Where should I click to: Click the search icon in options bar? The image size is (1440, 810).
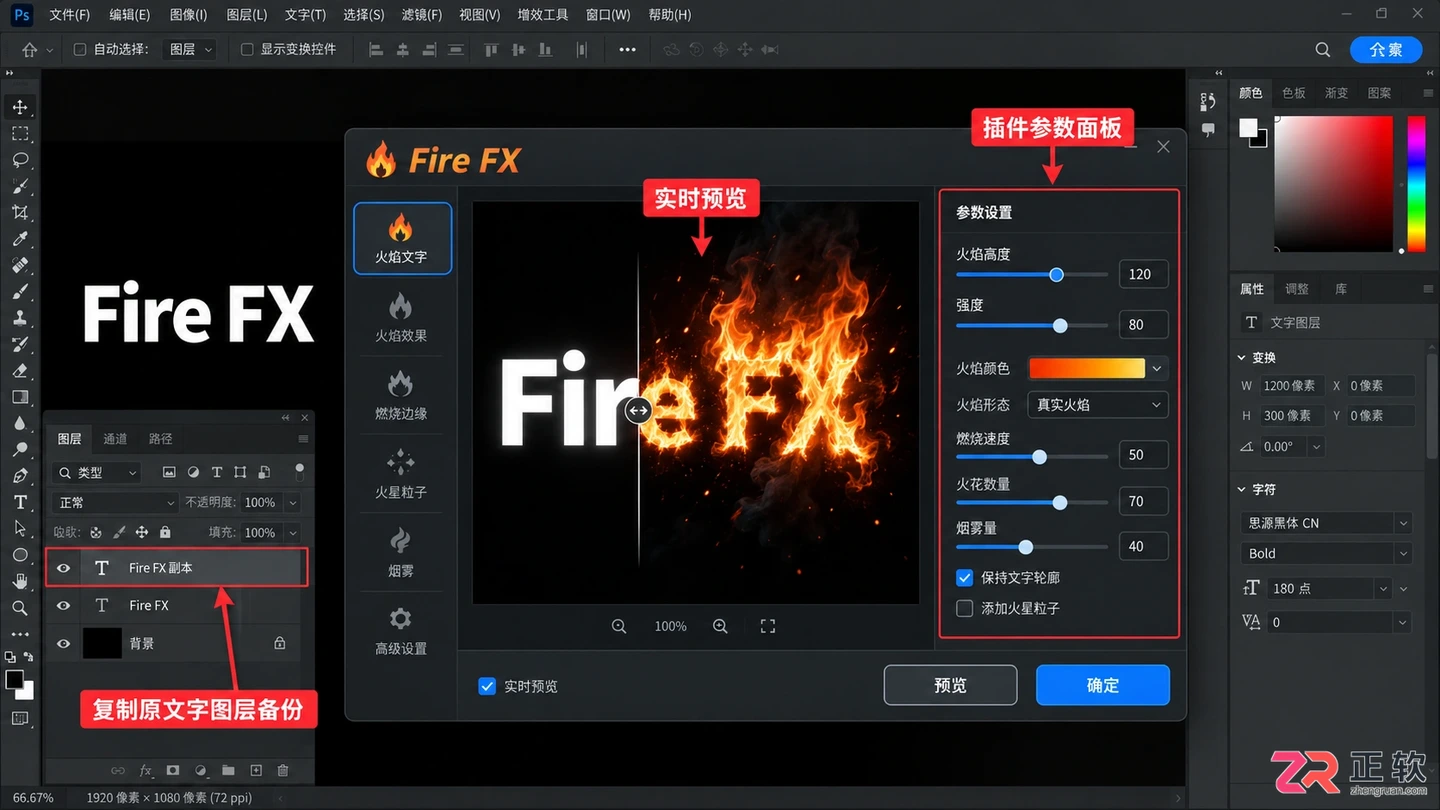click(x=1322, y=49)
